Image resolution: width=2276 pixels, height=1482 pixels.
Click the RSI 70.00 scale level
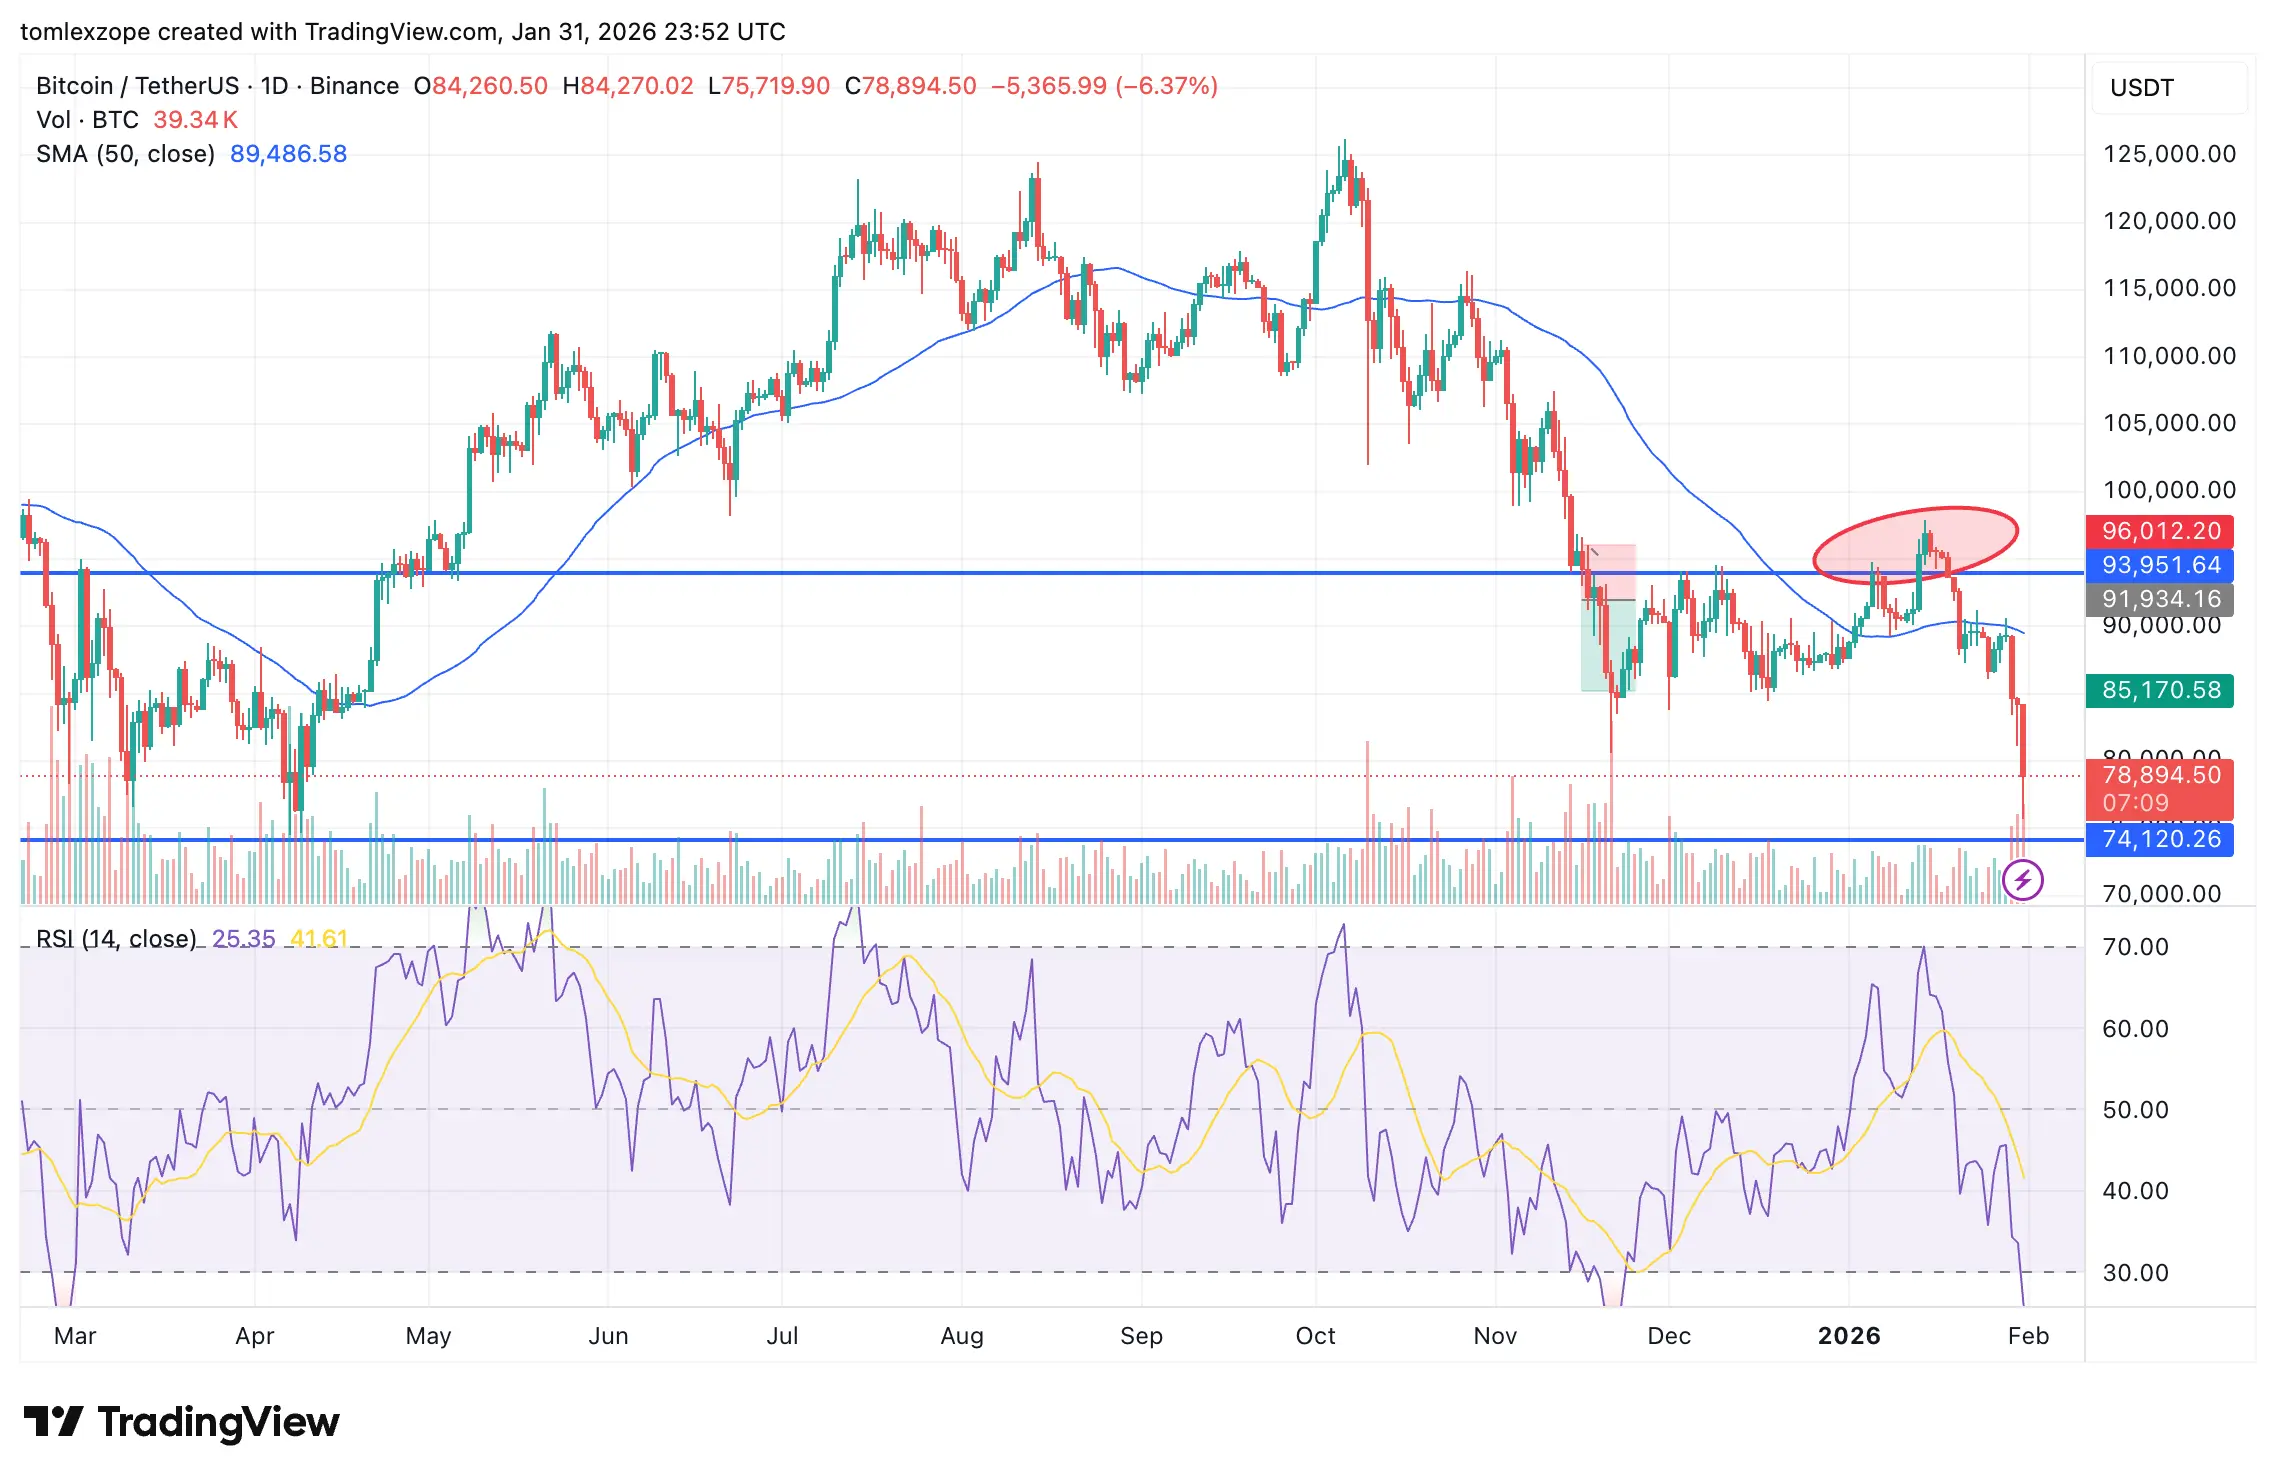2135,947
